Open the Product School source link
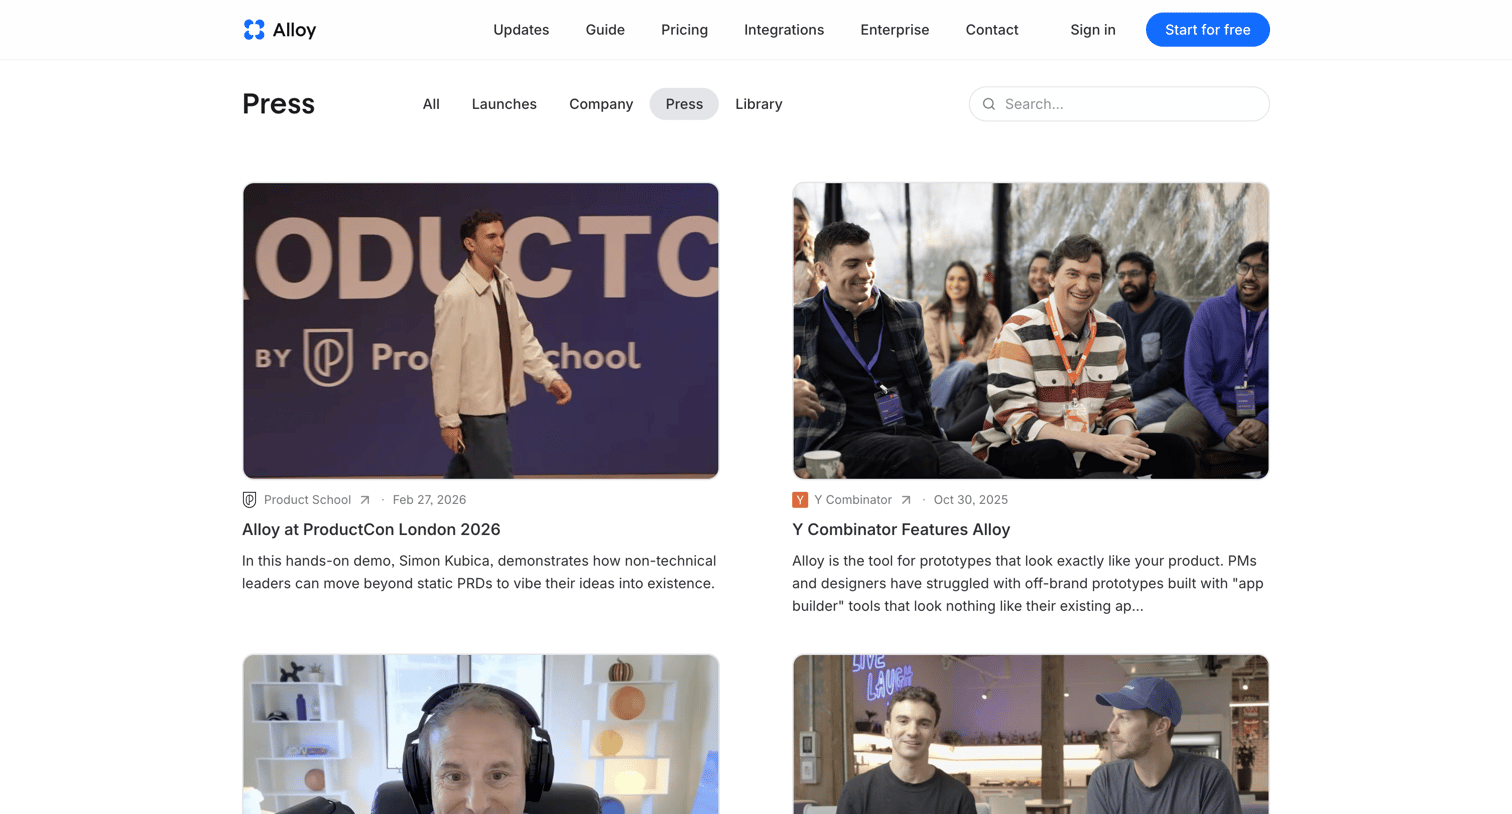The width and height of the screenshot is (1512, 814). tap(307, 500)
